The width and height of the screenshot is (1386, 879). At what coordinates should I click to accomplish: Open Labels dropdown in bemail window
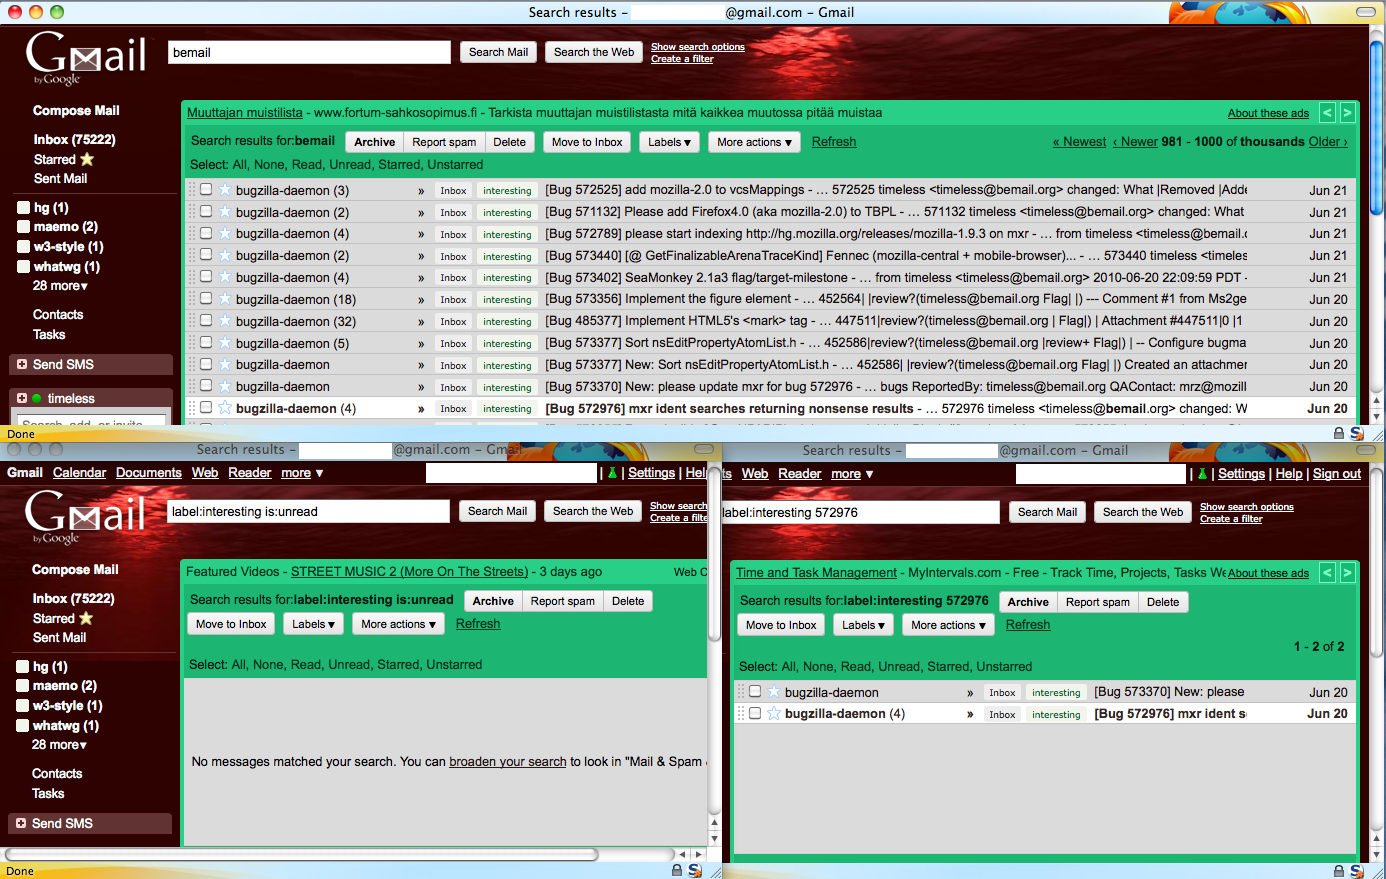pyautogui.click(x=669, y=142)
